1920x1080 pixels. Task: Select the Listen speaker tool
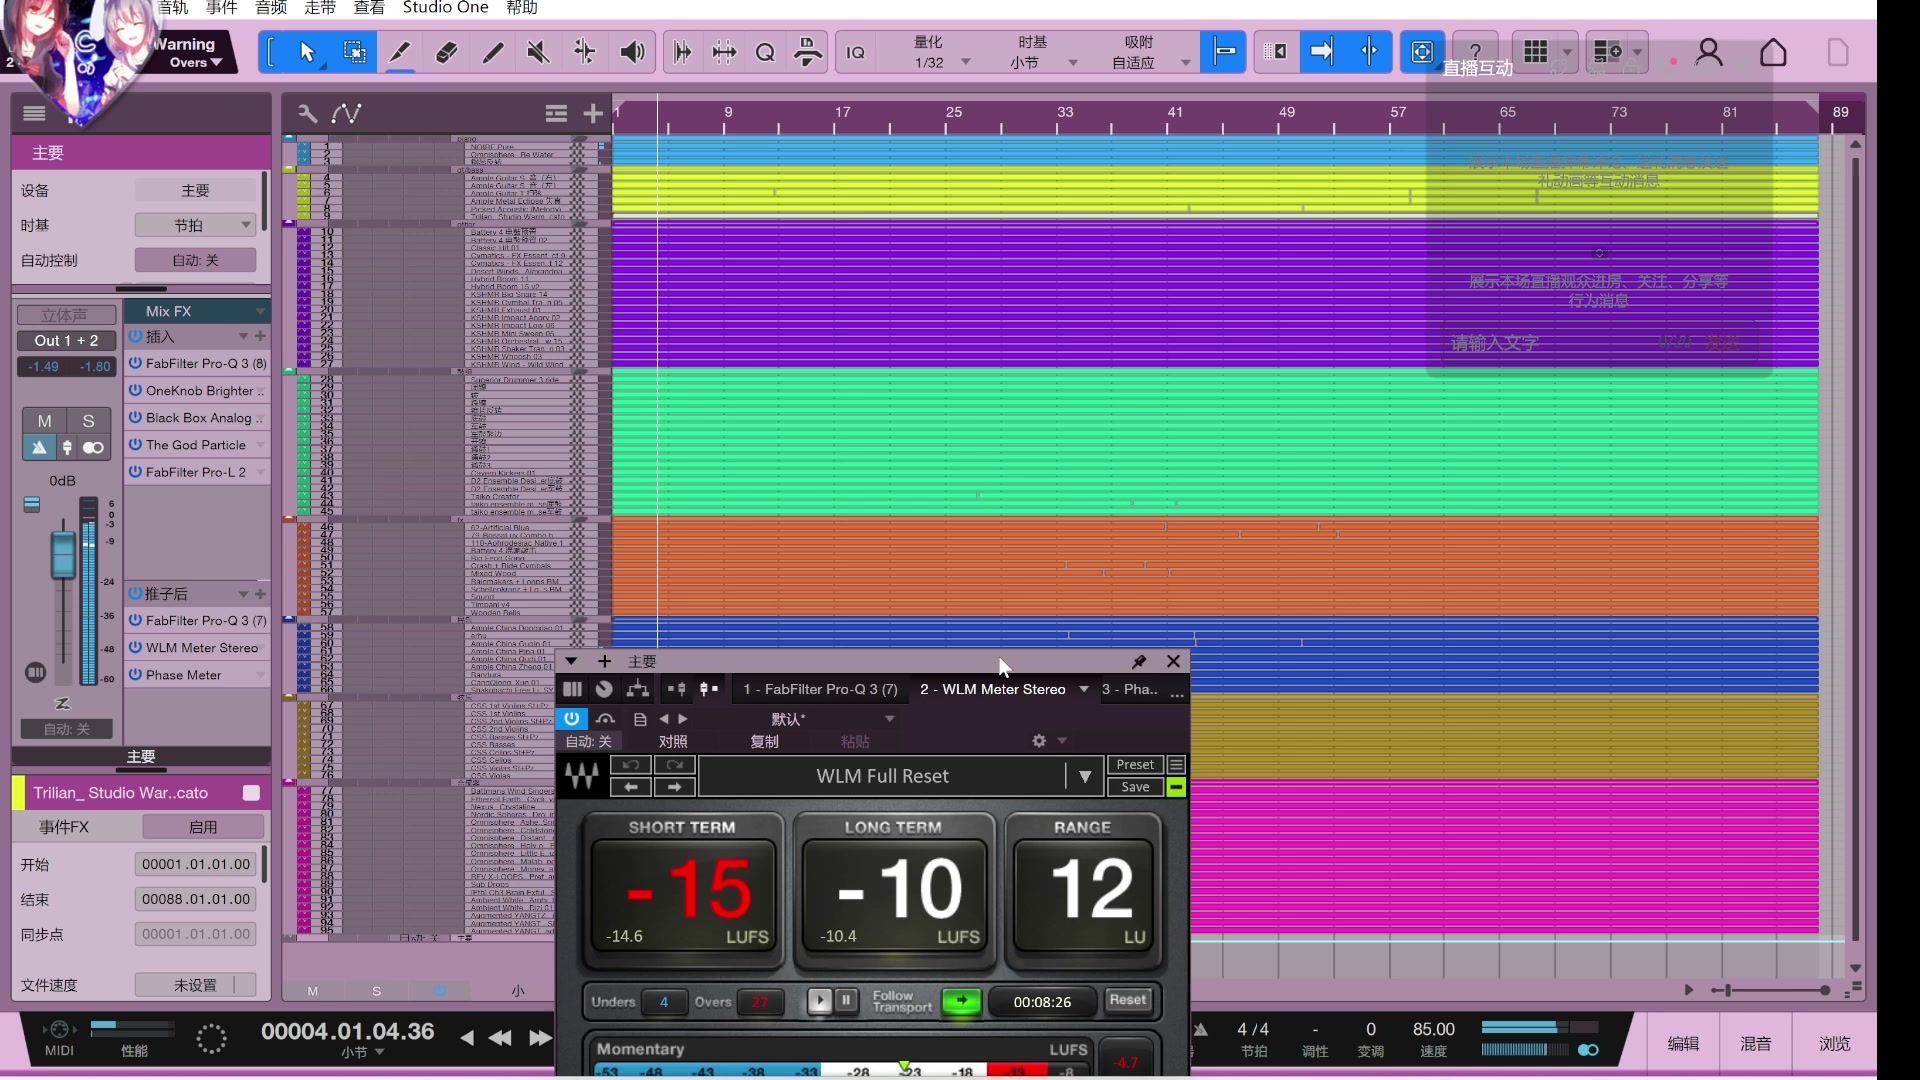632,52
